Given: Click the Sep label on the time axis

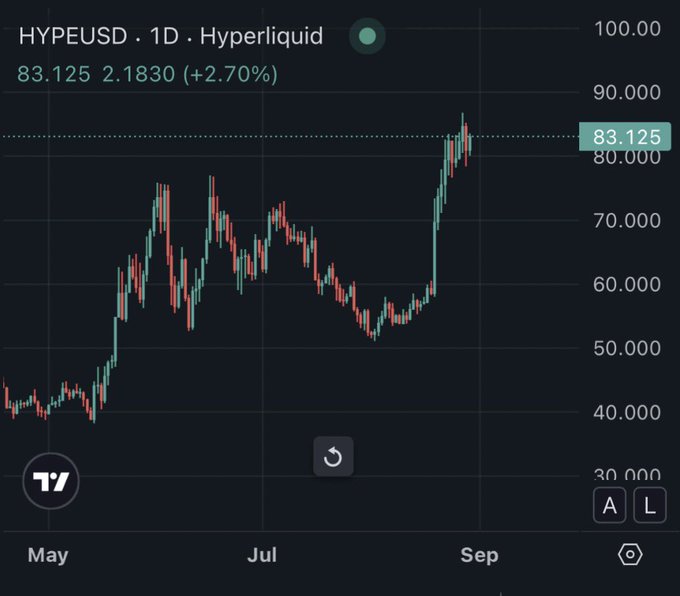Looking at the screenshot, I should (x=479, y=555).
